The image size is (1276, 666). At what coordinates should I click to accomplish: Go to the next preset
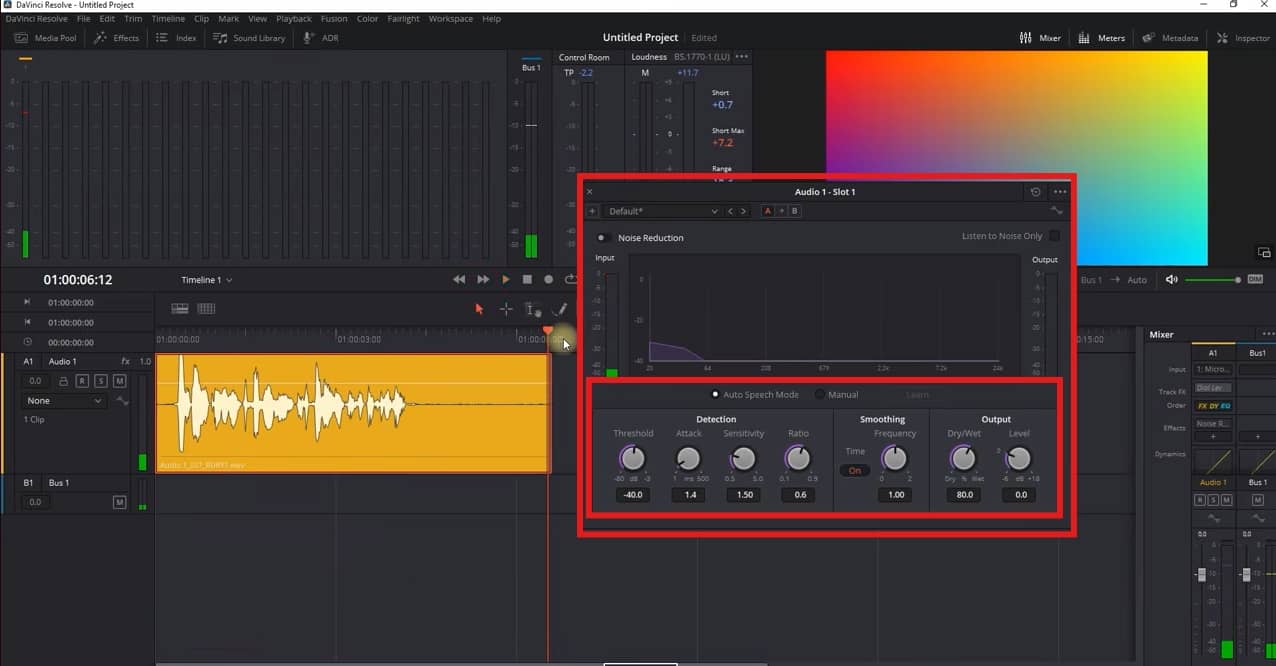click(x=743, y=211)
